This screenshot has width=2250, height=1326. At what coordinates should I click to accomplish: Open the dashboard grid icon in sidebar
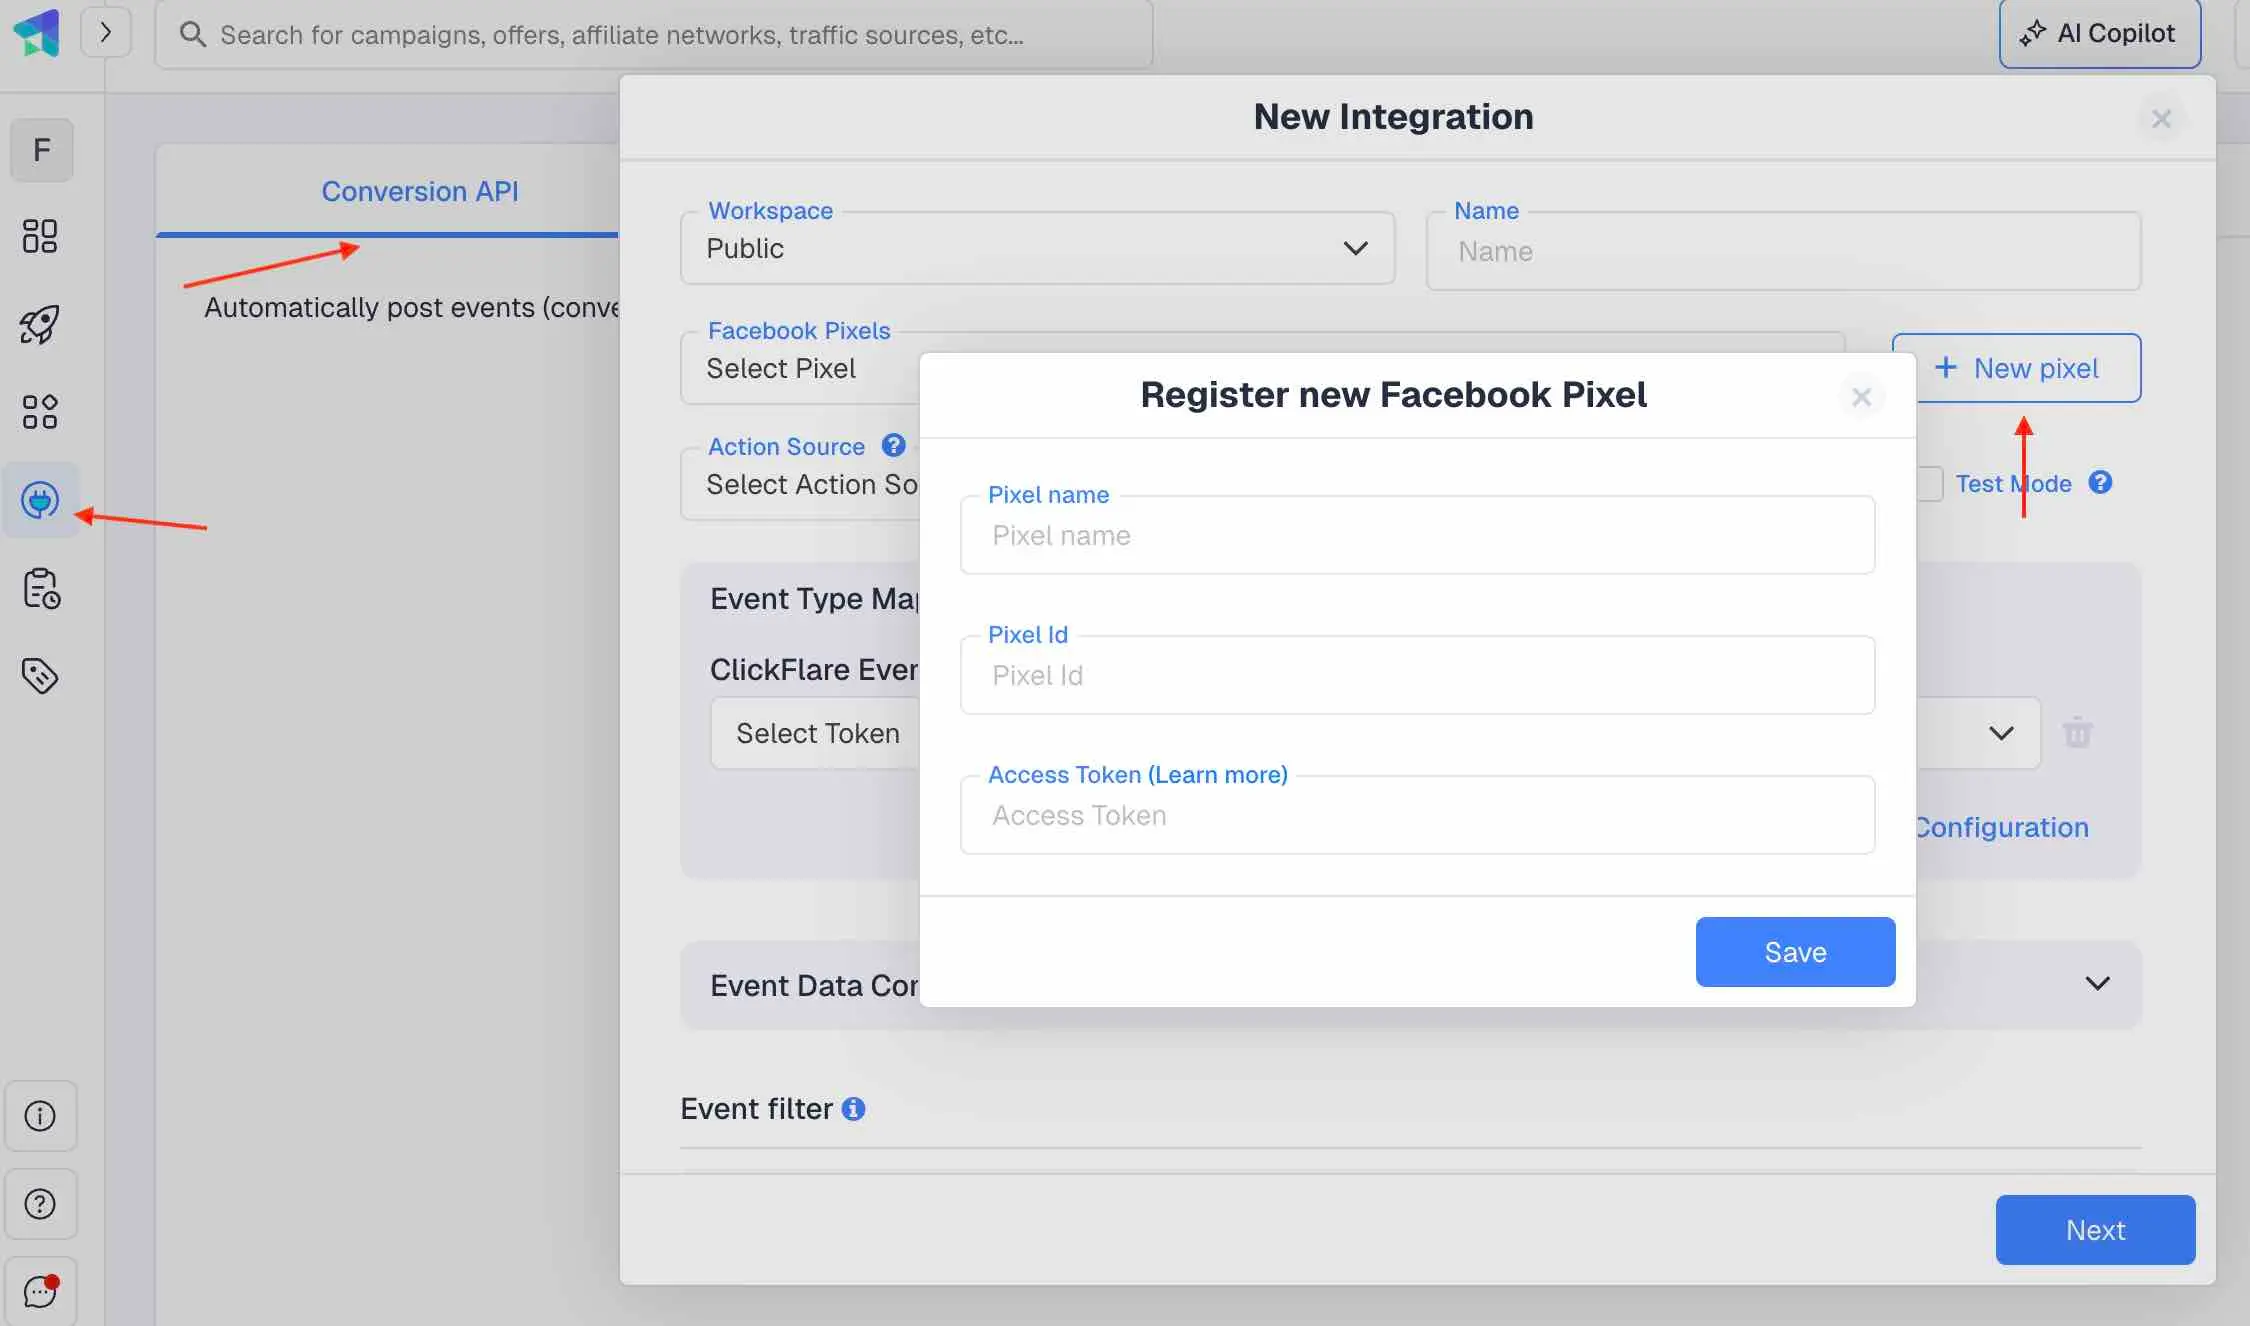tap(40, 236)
